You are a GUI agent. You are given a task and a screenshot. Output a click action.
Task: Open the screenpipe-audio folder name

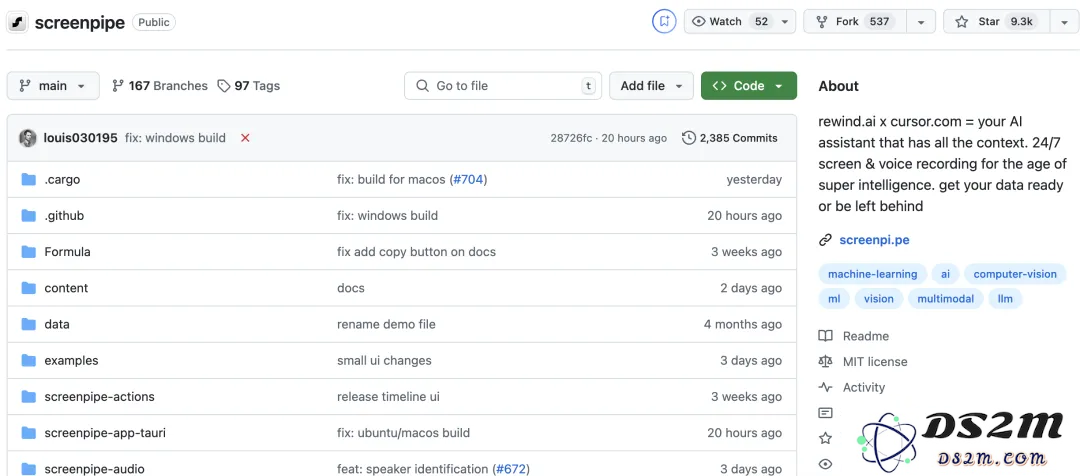[94, 469]
